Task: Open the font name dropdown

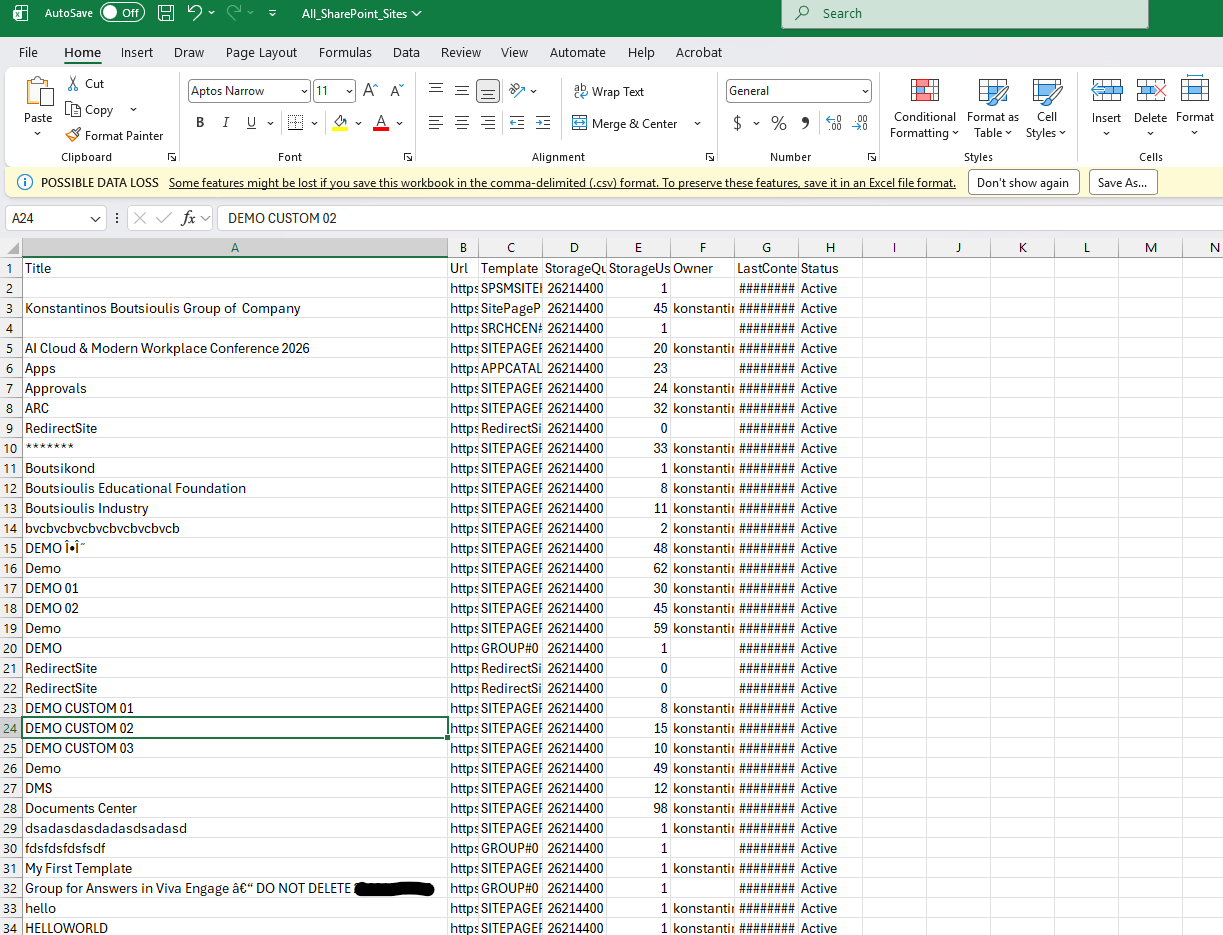Action: [x=304, y=91]
